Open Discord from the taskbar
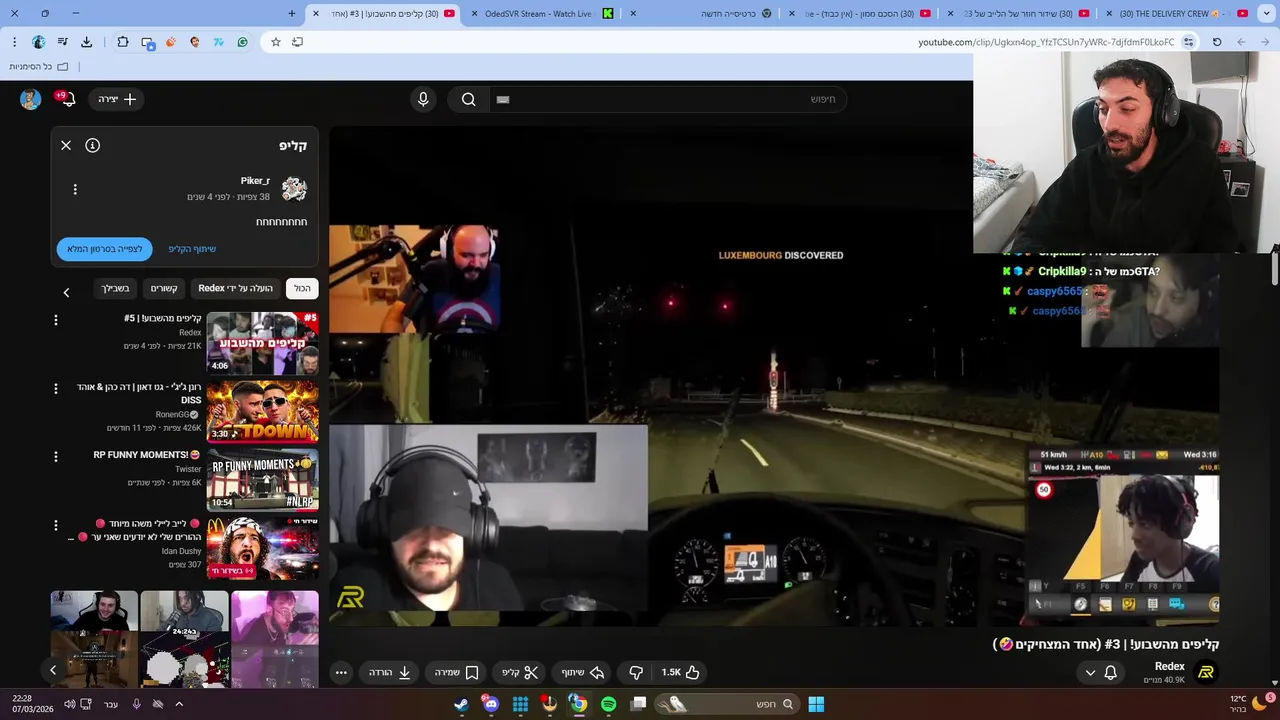 [490, 704]
